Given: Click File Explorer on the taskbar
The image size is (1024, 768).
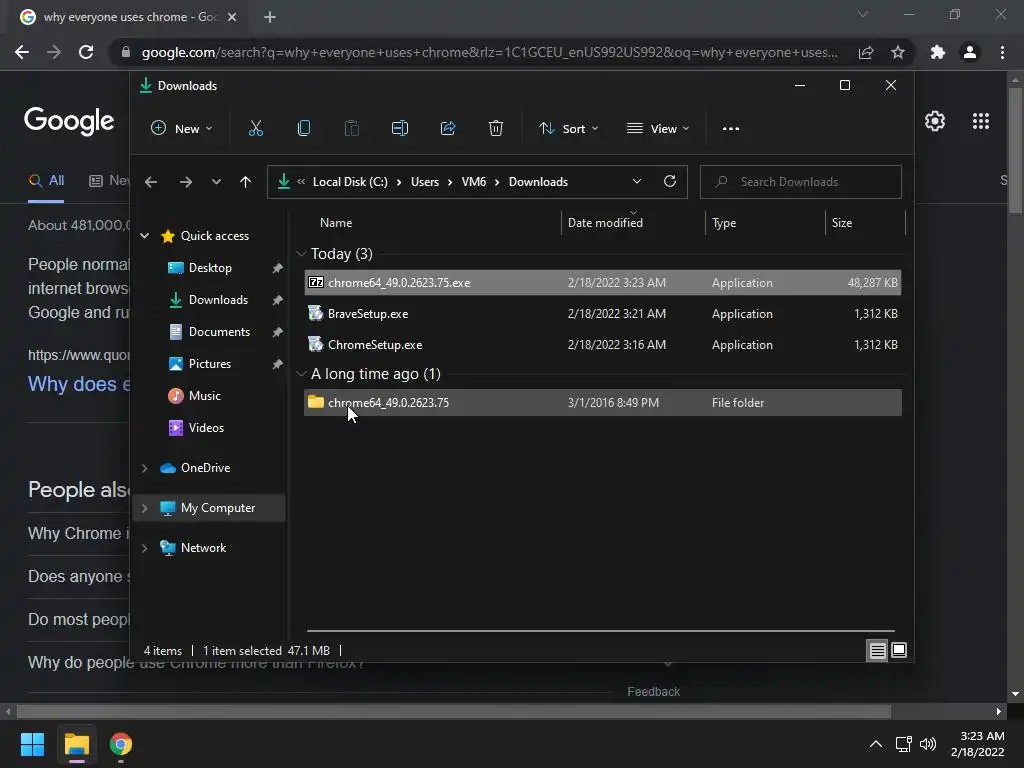Looking at the screenshot, I should [76, 744].
